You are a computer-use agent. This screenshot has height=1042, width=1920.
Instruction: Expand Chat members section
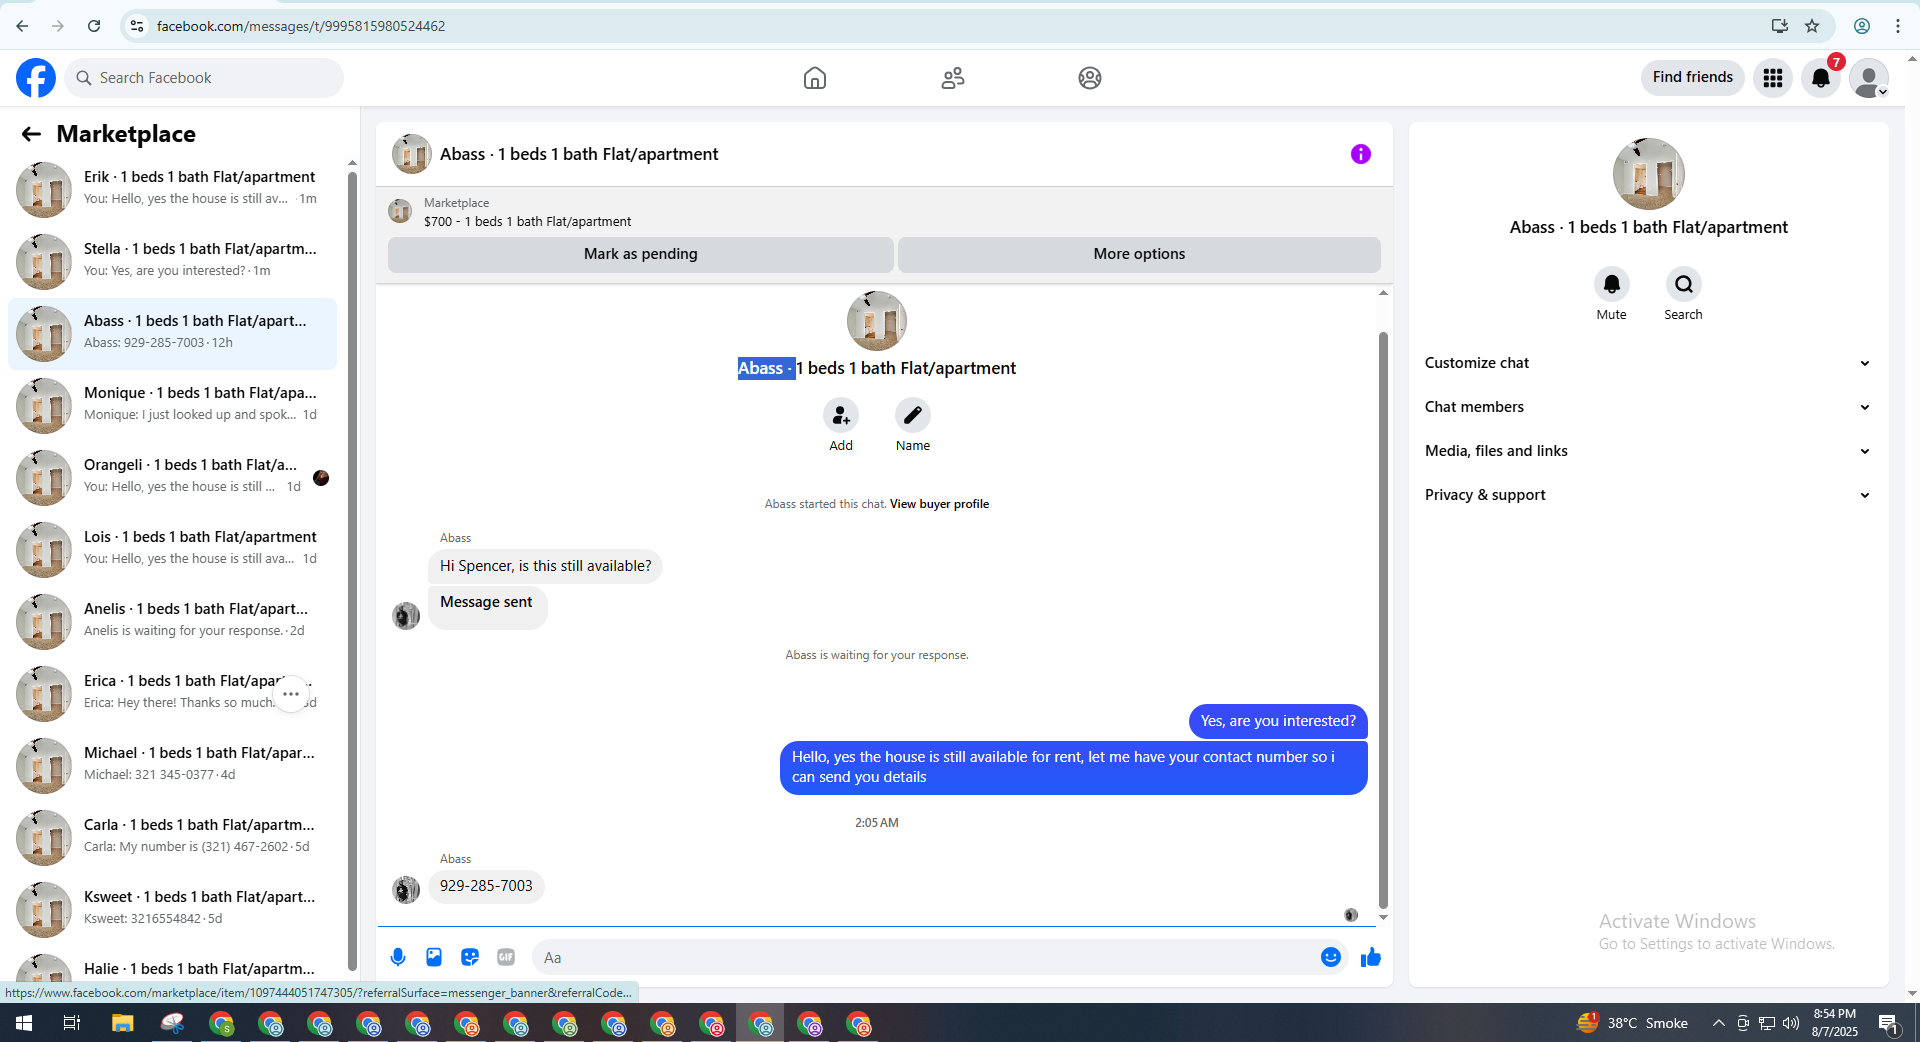coord(1648,407)
